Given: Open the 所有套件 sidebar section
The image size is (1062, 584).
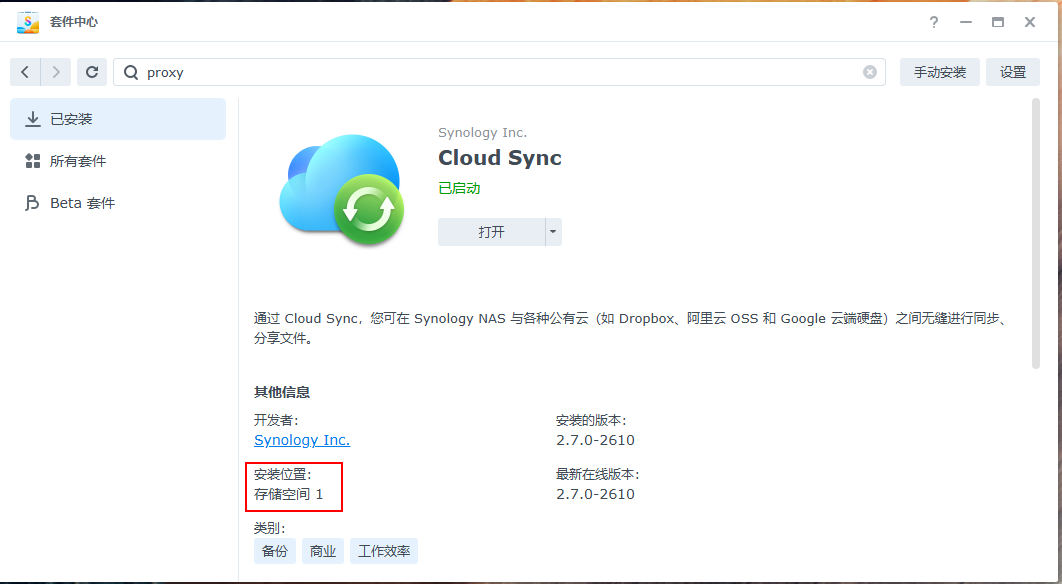Looking at the screenshot, I should [118, 161].
